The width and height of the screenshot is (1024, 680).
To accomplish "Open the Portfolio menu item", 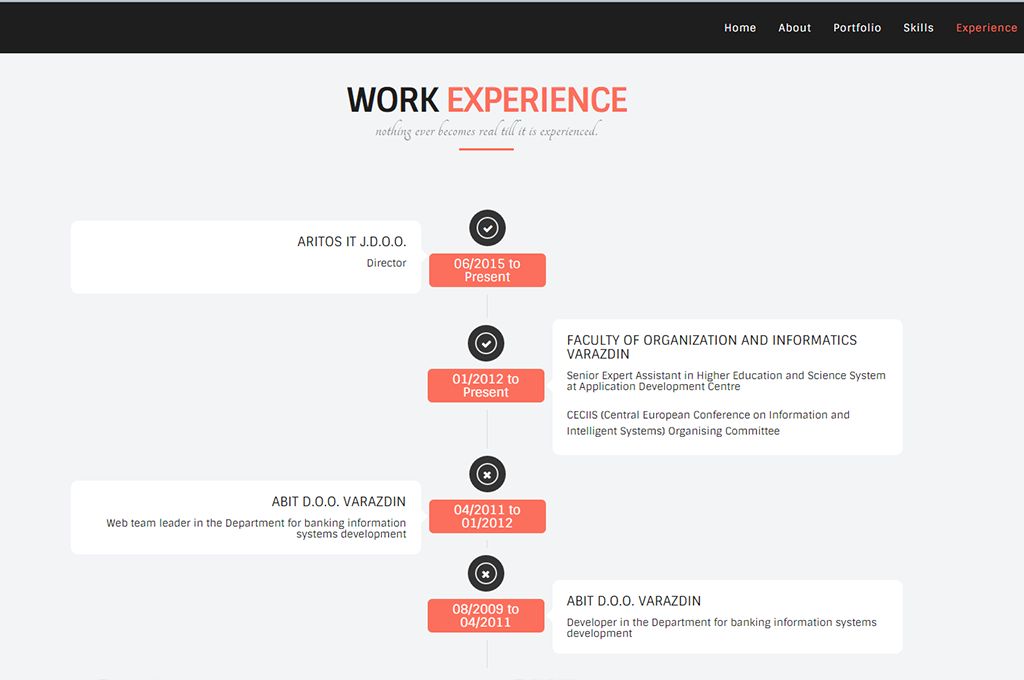I will (x=857, y=28).
